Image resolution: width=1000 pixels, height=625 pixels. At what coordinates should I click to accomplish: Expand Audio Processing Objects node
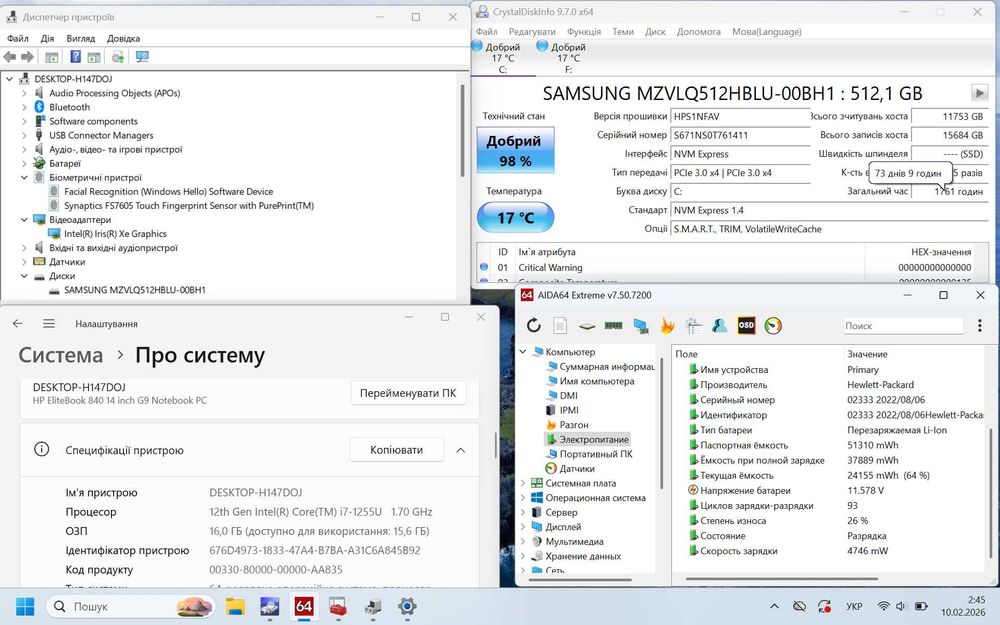pyautogui.click(x=24, y=93)
